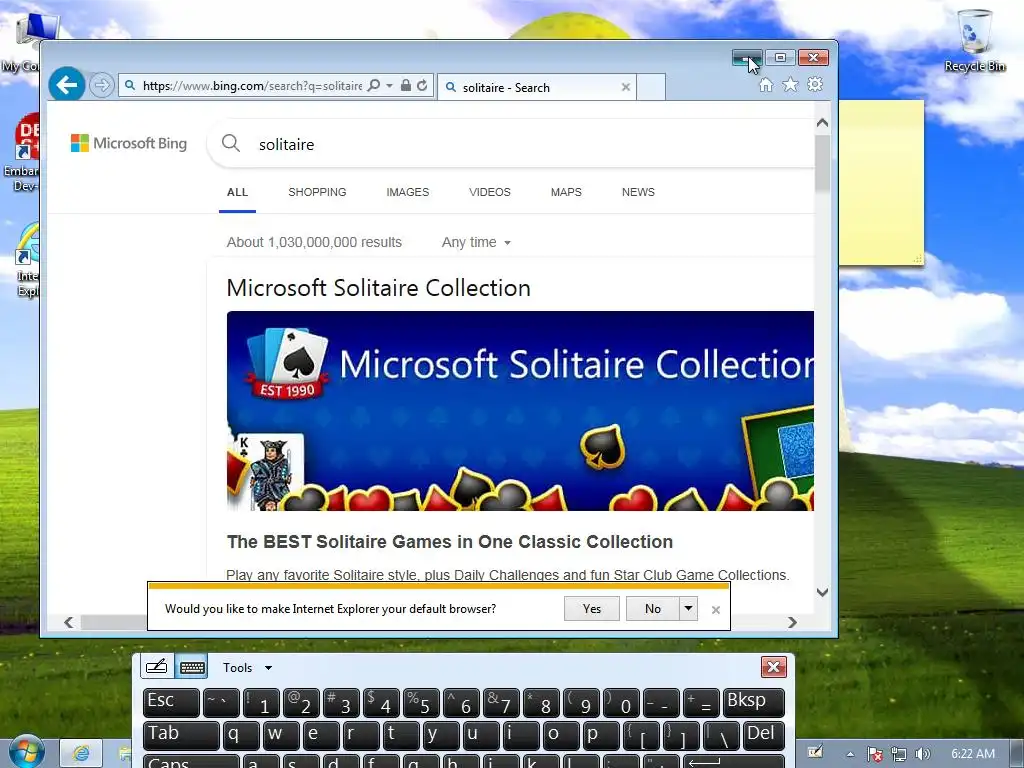Click Yes to make IE default browser
The width and height of the screenshot is (1024, 768).
click(592, 609)
